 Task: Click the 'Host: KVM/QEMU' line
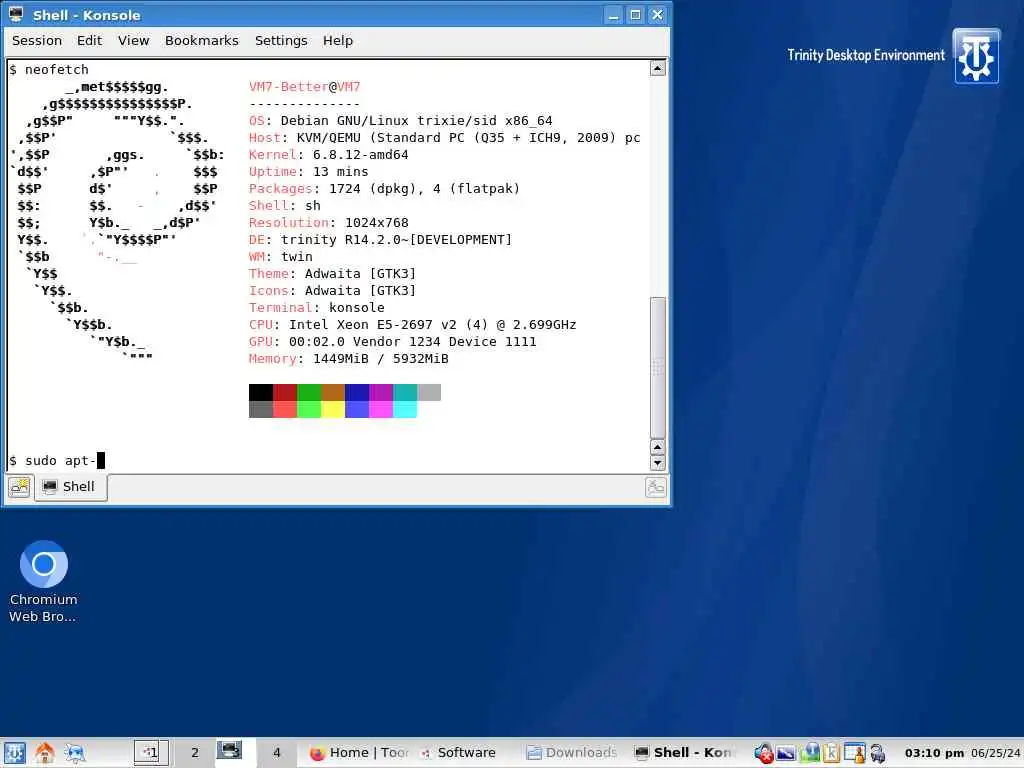444,137
